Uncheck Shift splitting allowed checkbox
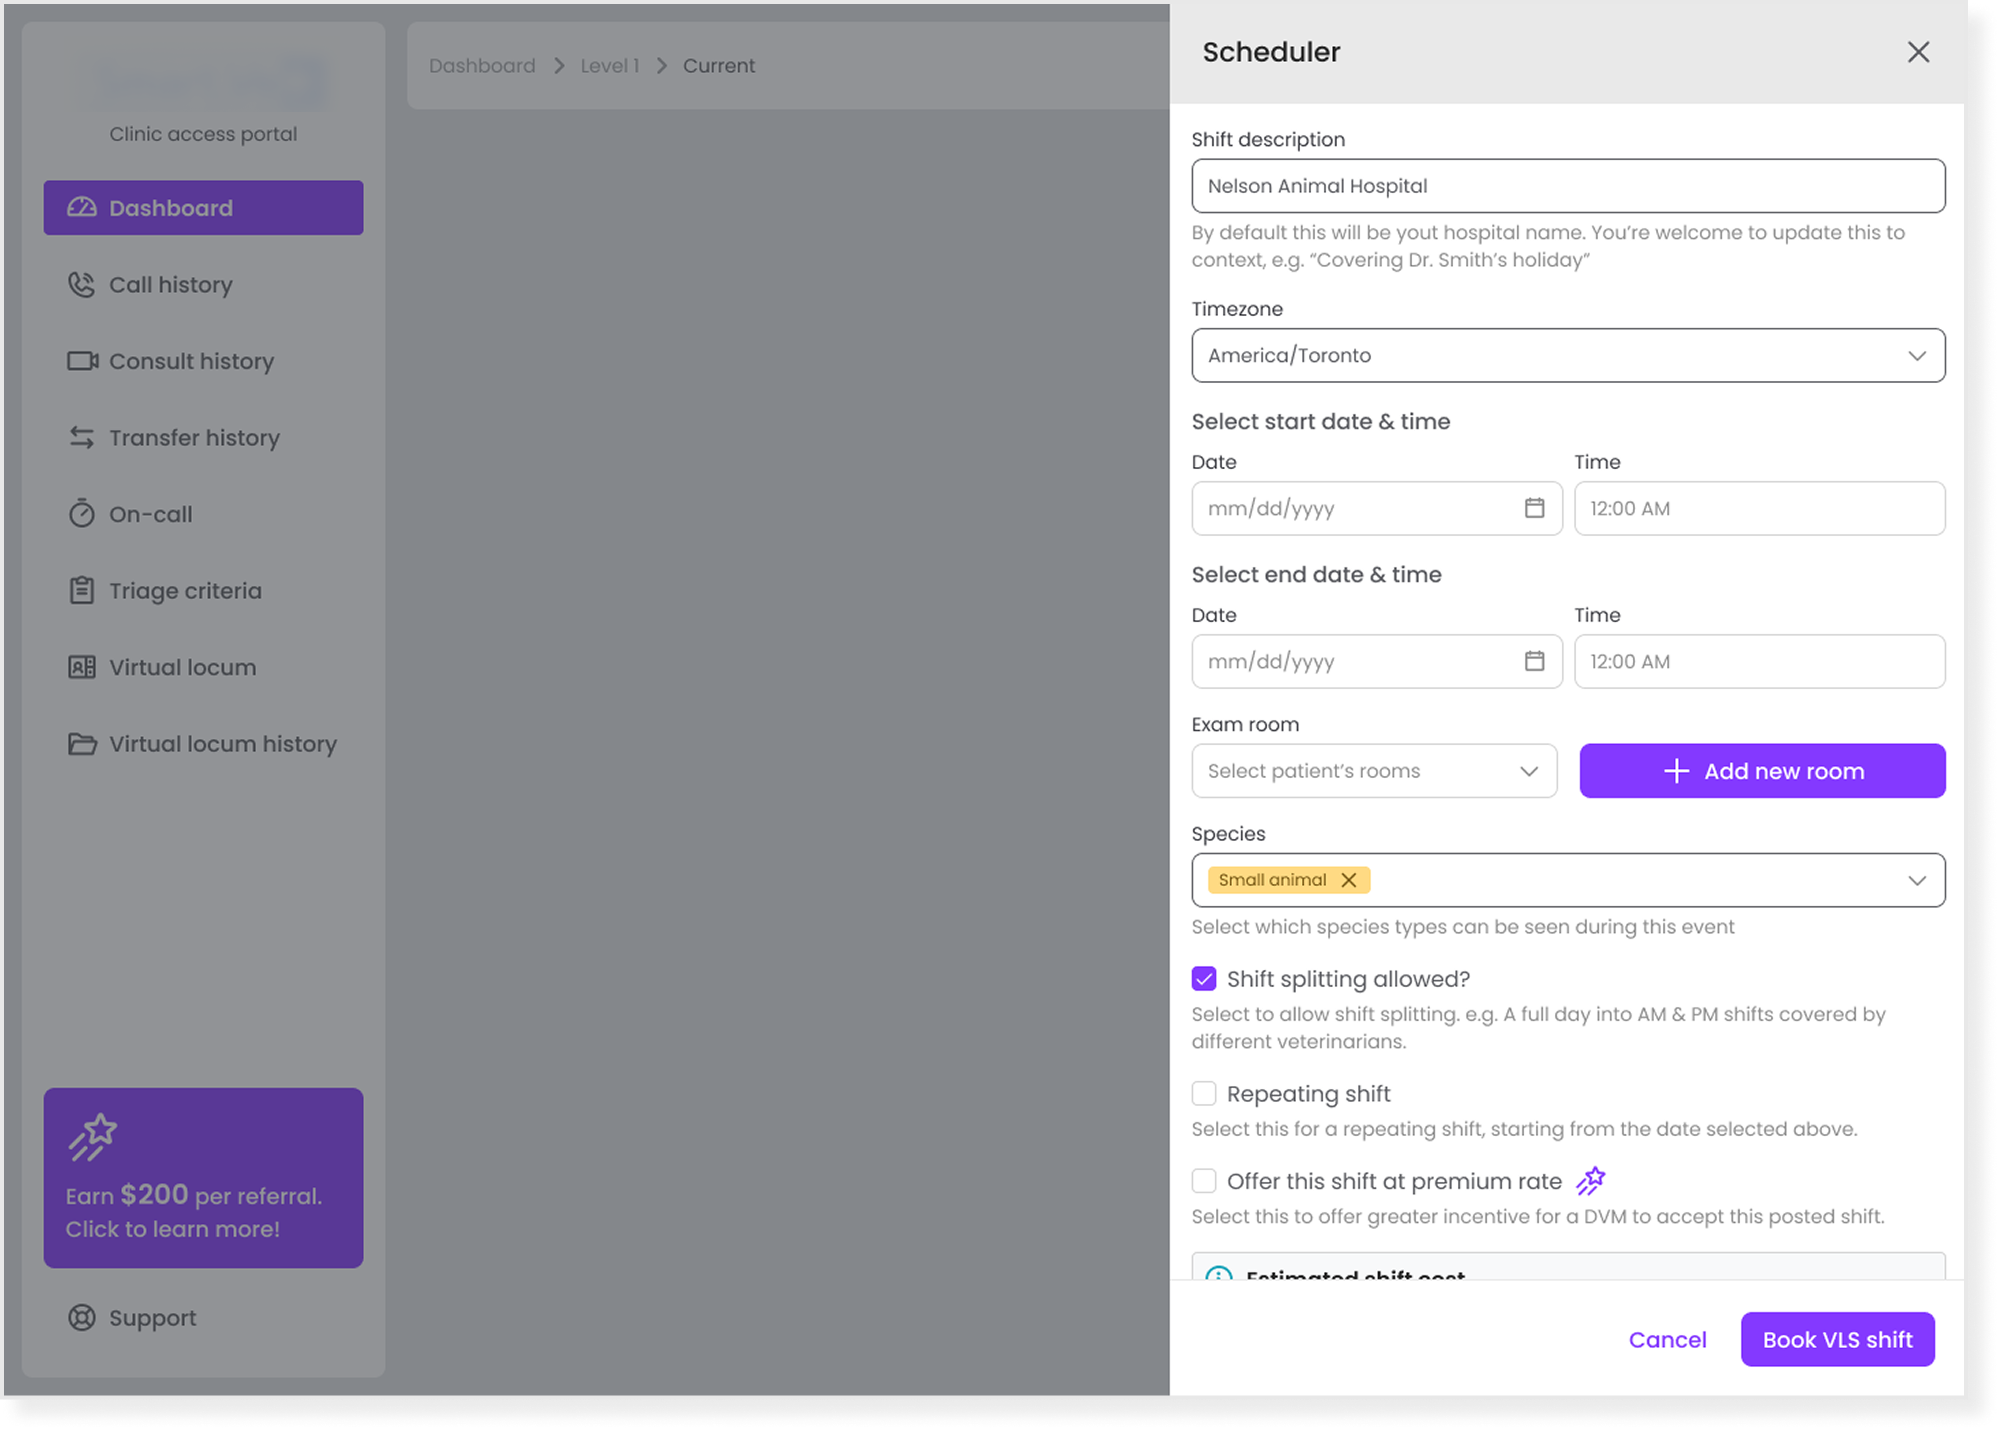 [1204, 979]
